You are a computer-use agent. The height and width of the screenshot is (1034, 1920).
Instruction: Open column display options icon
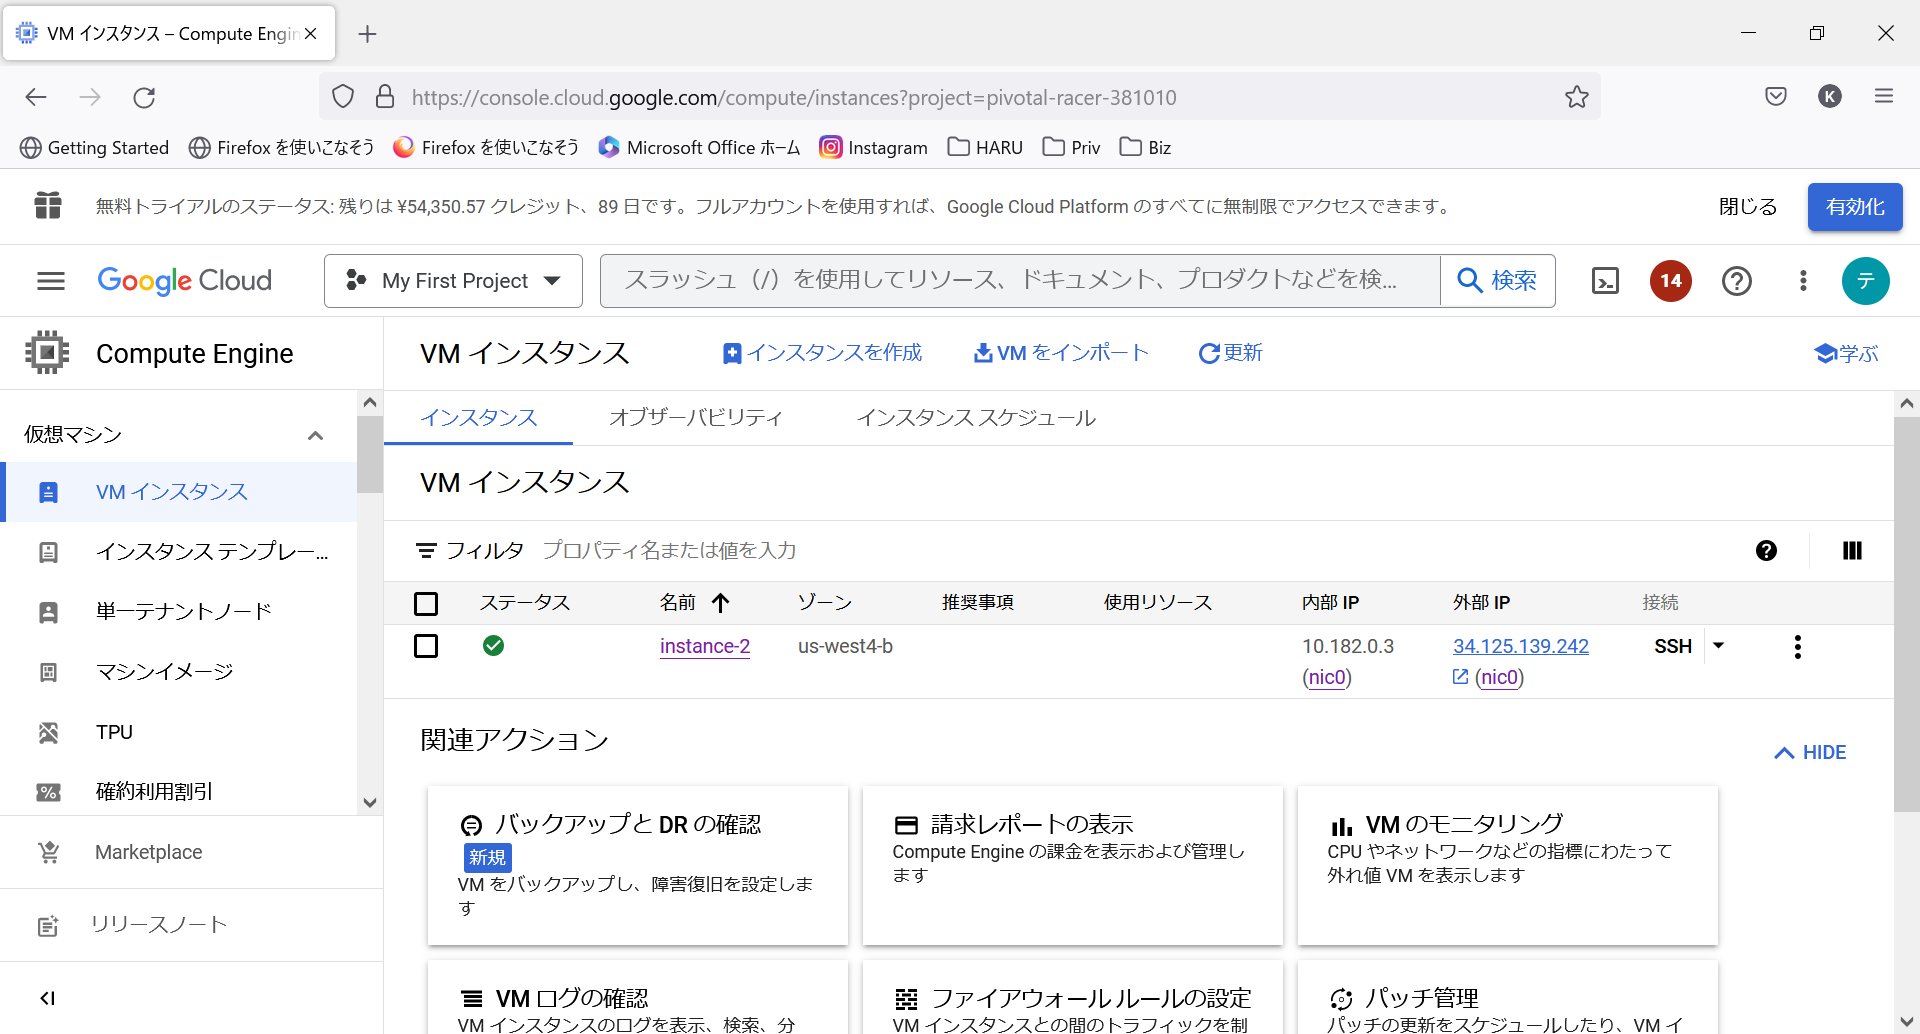[x=1852, y=550]
